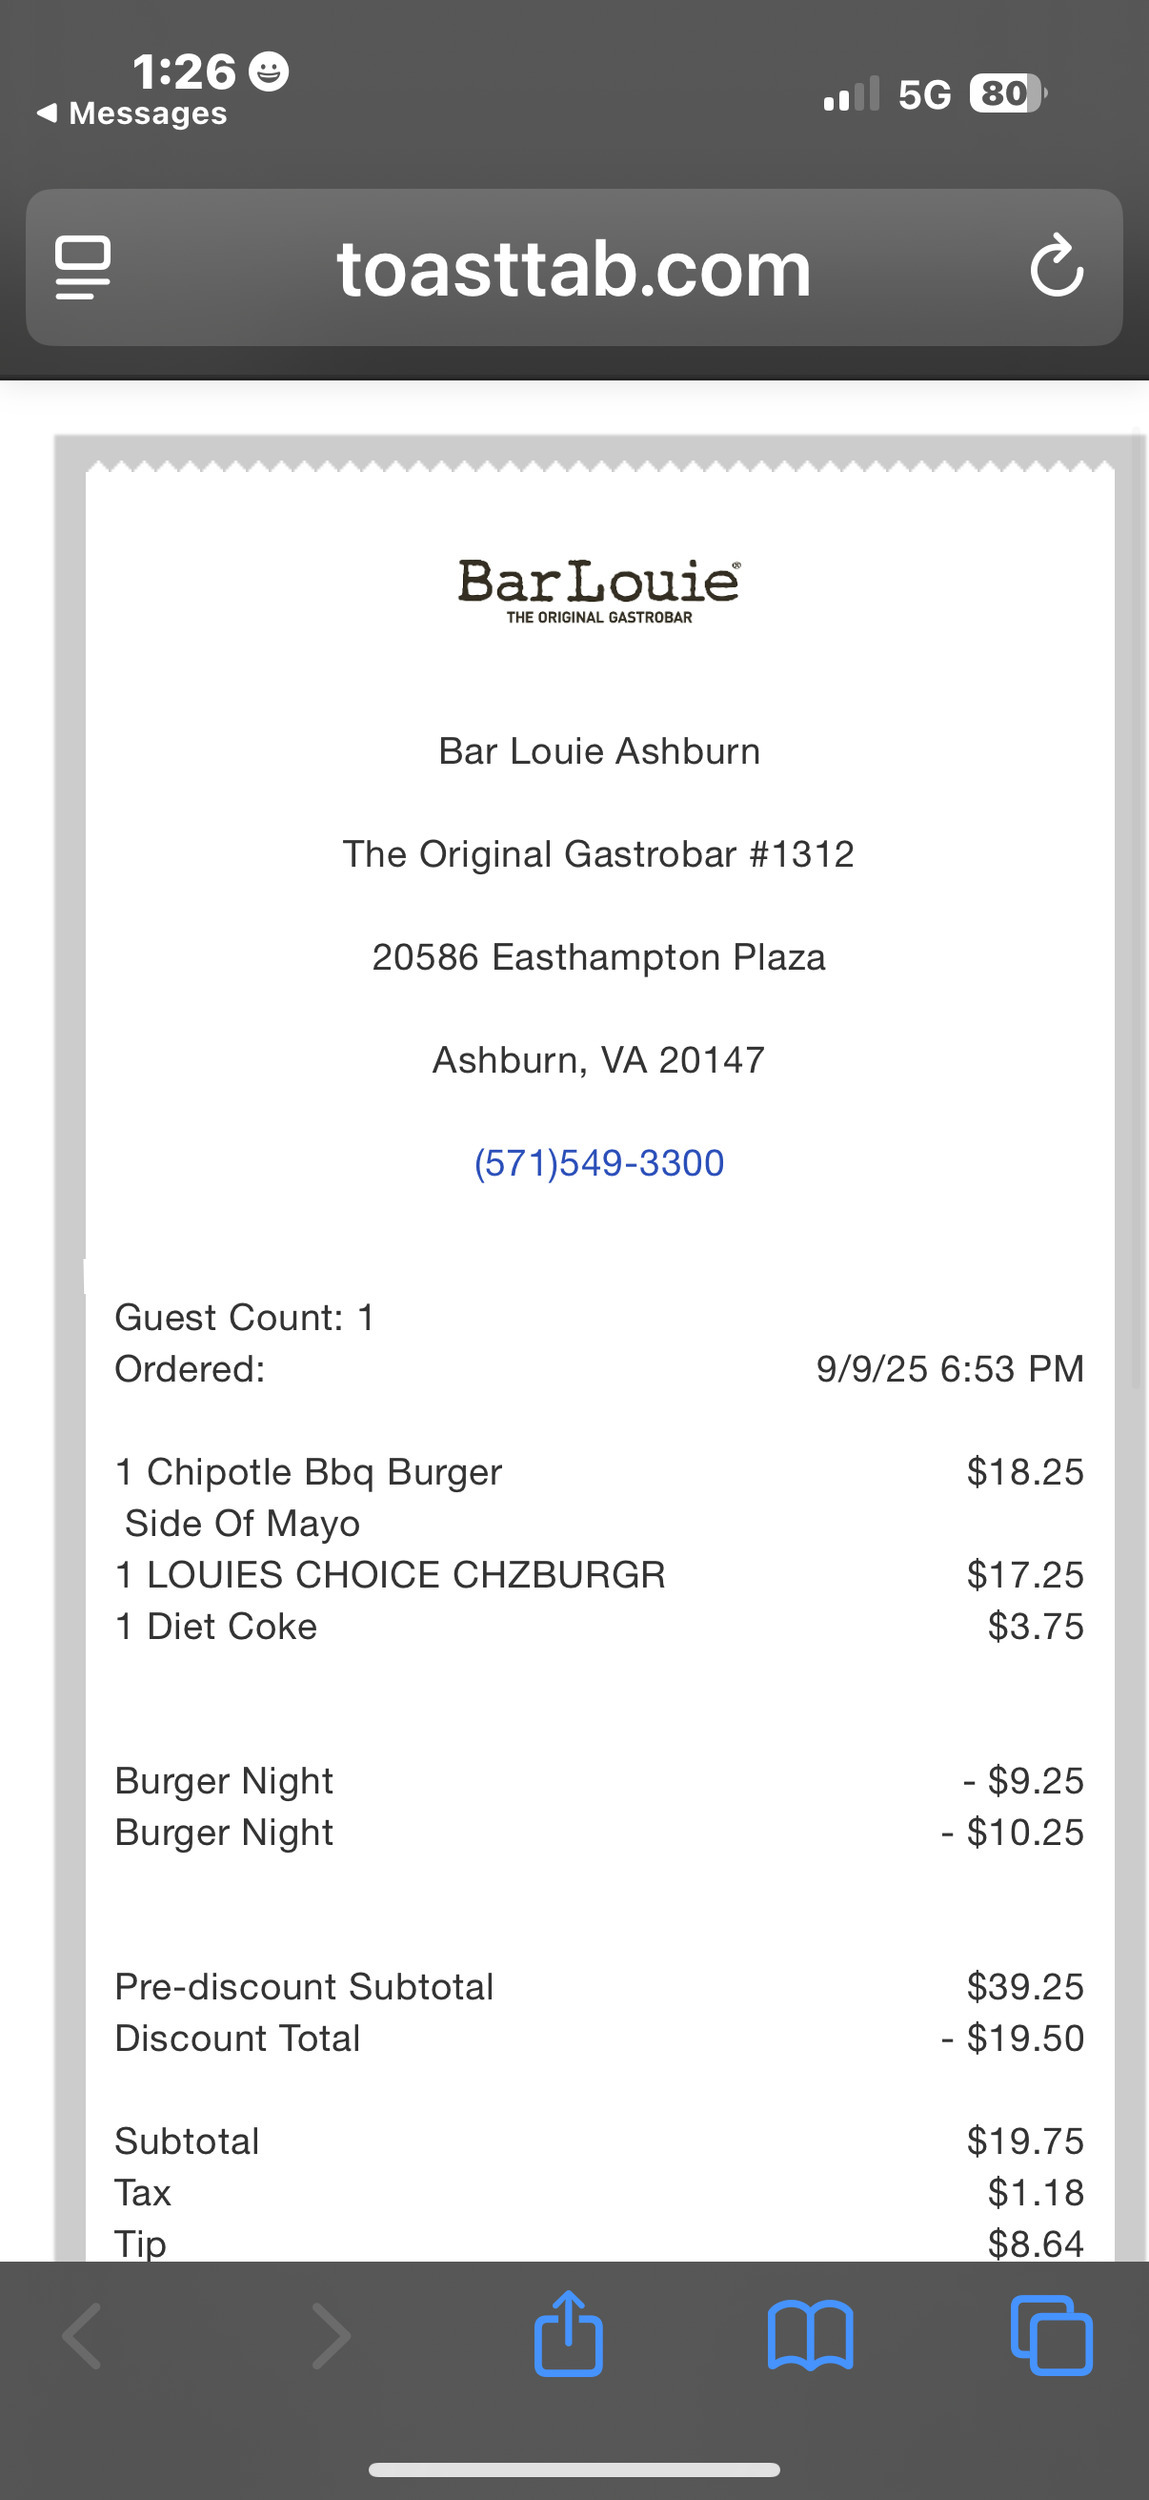The width and height of the screenshot is (1149, 2500).
Task: Tap the forward arrow in bottom toolbar
Action: [331, 2336]
